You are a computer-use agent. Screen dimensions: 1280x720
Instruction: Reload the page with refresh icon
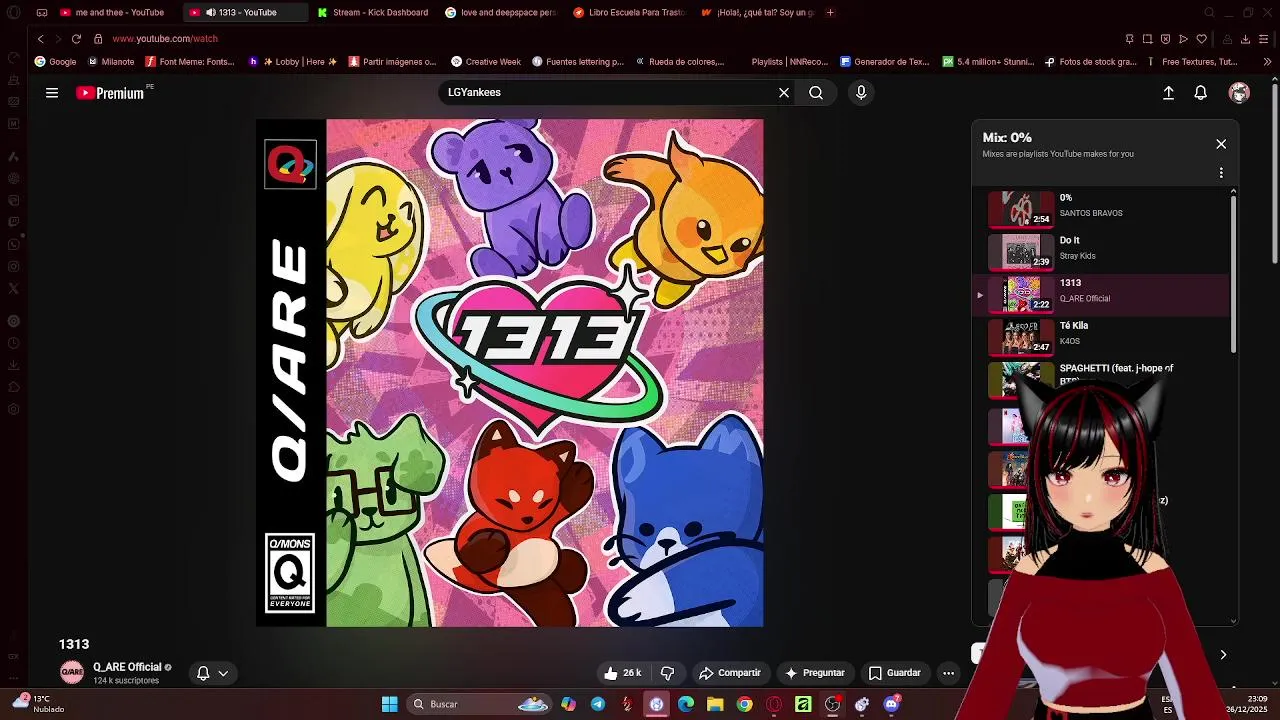point(76,39)
